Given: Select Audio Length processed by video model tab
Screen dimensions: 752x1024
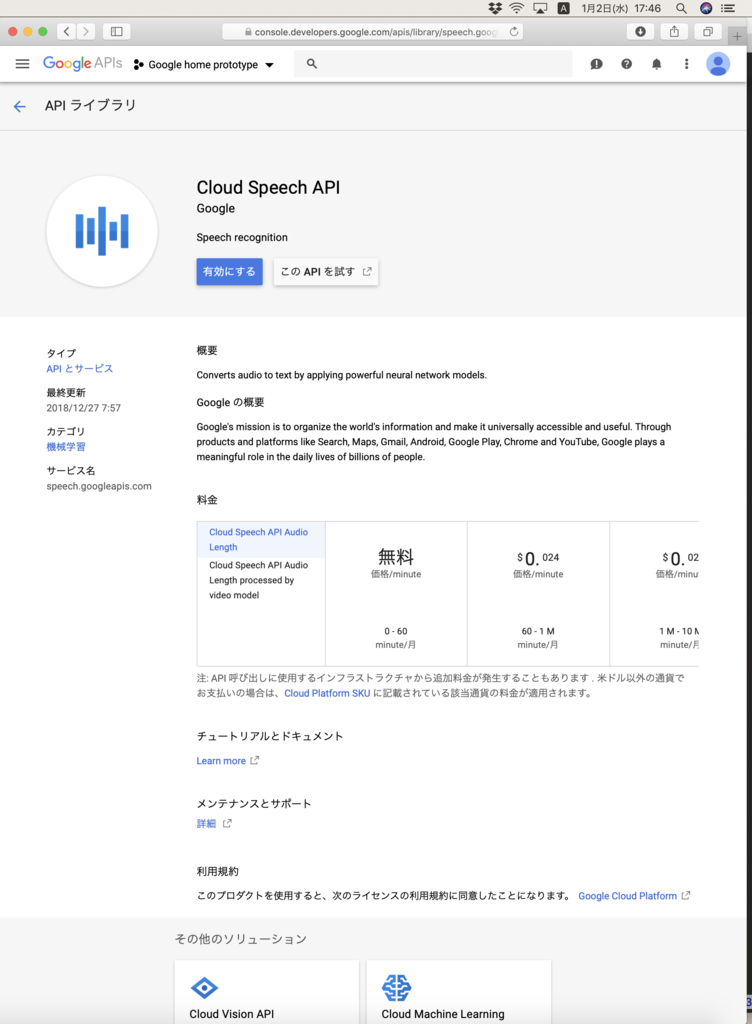Looking at the screenshot, I should (x=261, y=580).
